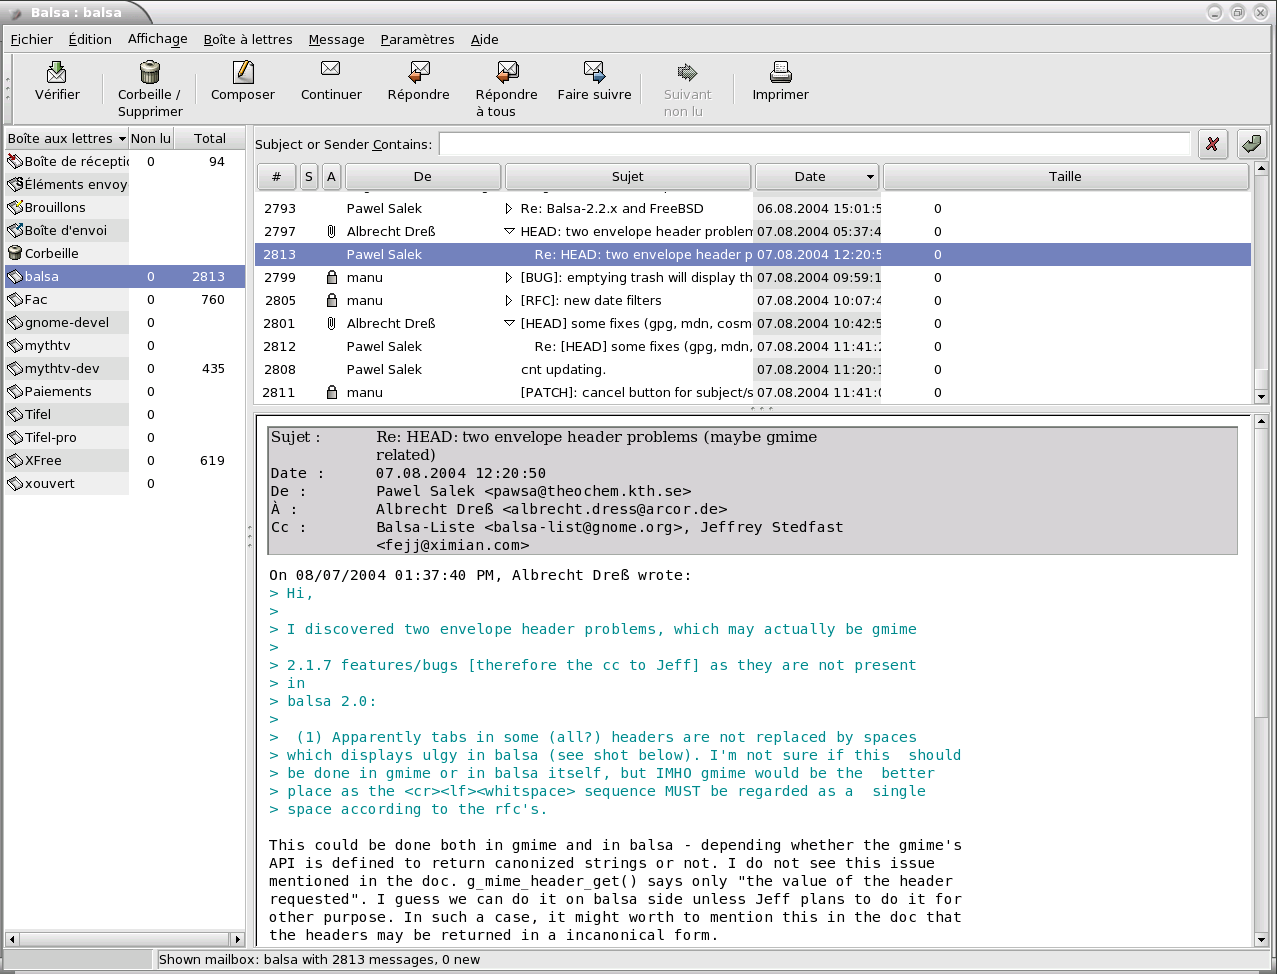This screenshot has width=1277, height=974.
Task: Click the Boîte d'envoi mailbox icon
Action: click(15, 230)
